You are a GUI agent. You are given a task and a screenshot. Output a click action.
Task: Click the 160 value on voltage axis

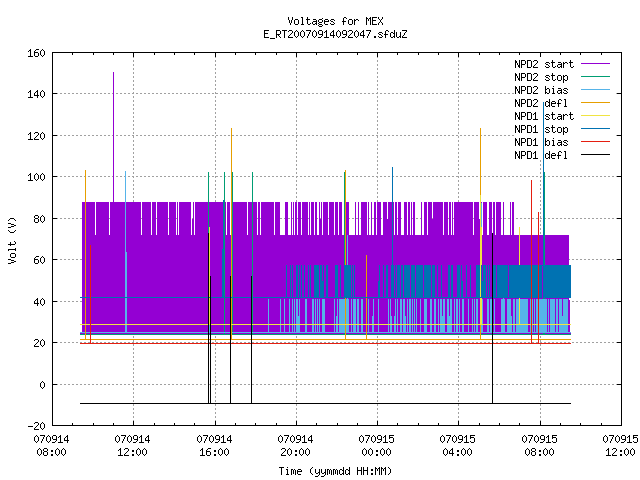(36, 53)
